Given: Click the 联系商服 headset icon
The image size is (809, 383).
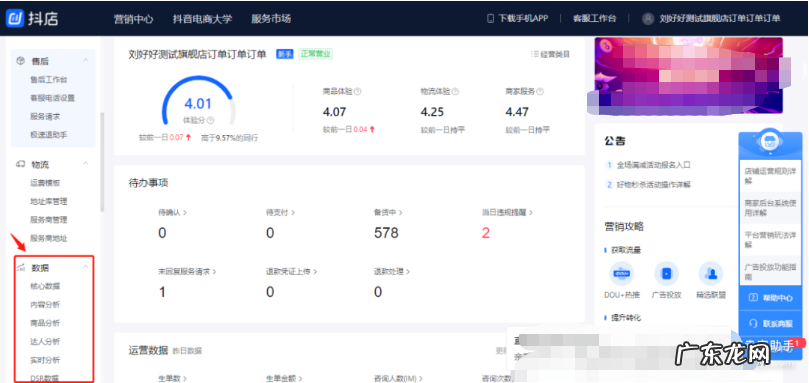Looking at the screenshot, I should (x=753, y=323).
